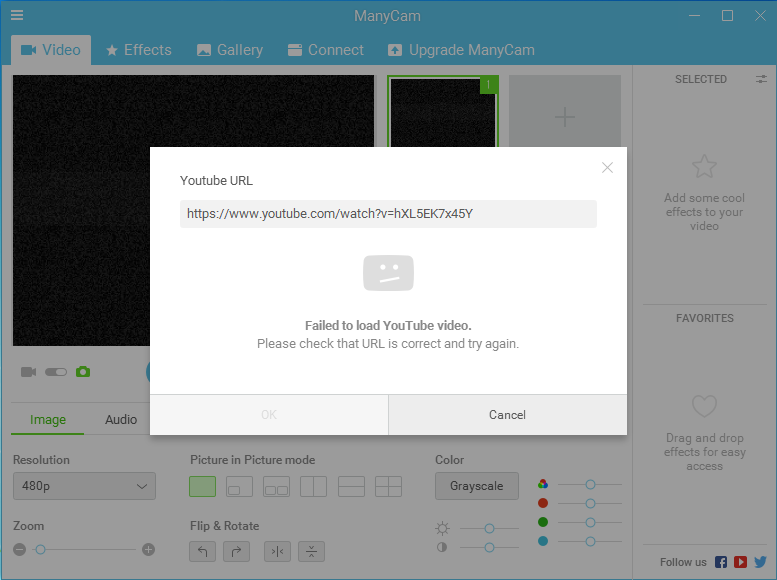
Task: Select the Image settings tab
Action: pos(48,419)
